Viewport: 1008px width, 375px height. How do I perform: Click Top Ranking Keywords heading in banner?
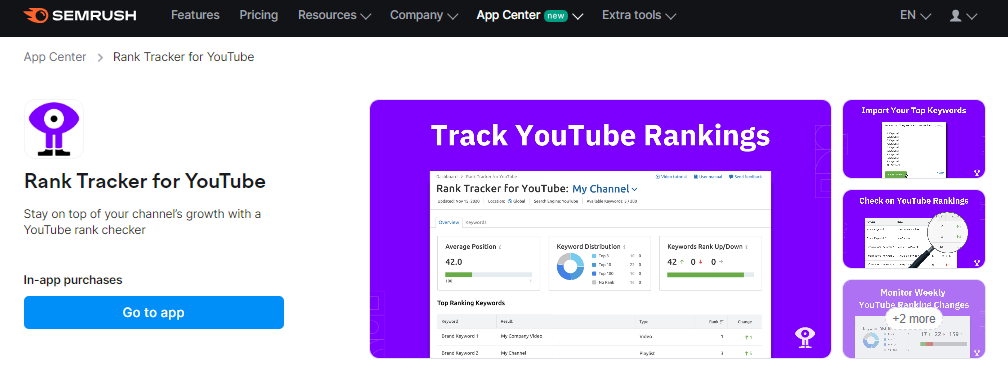click(x=471, y=302)
